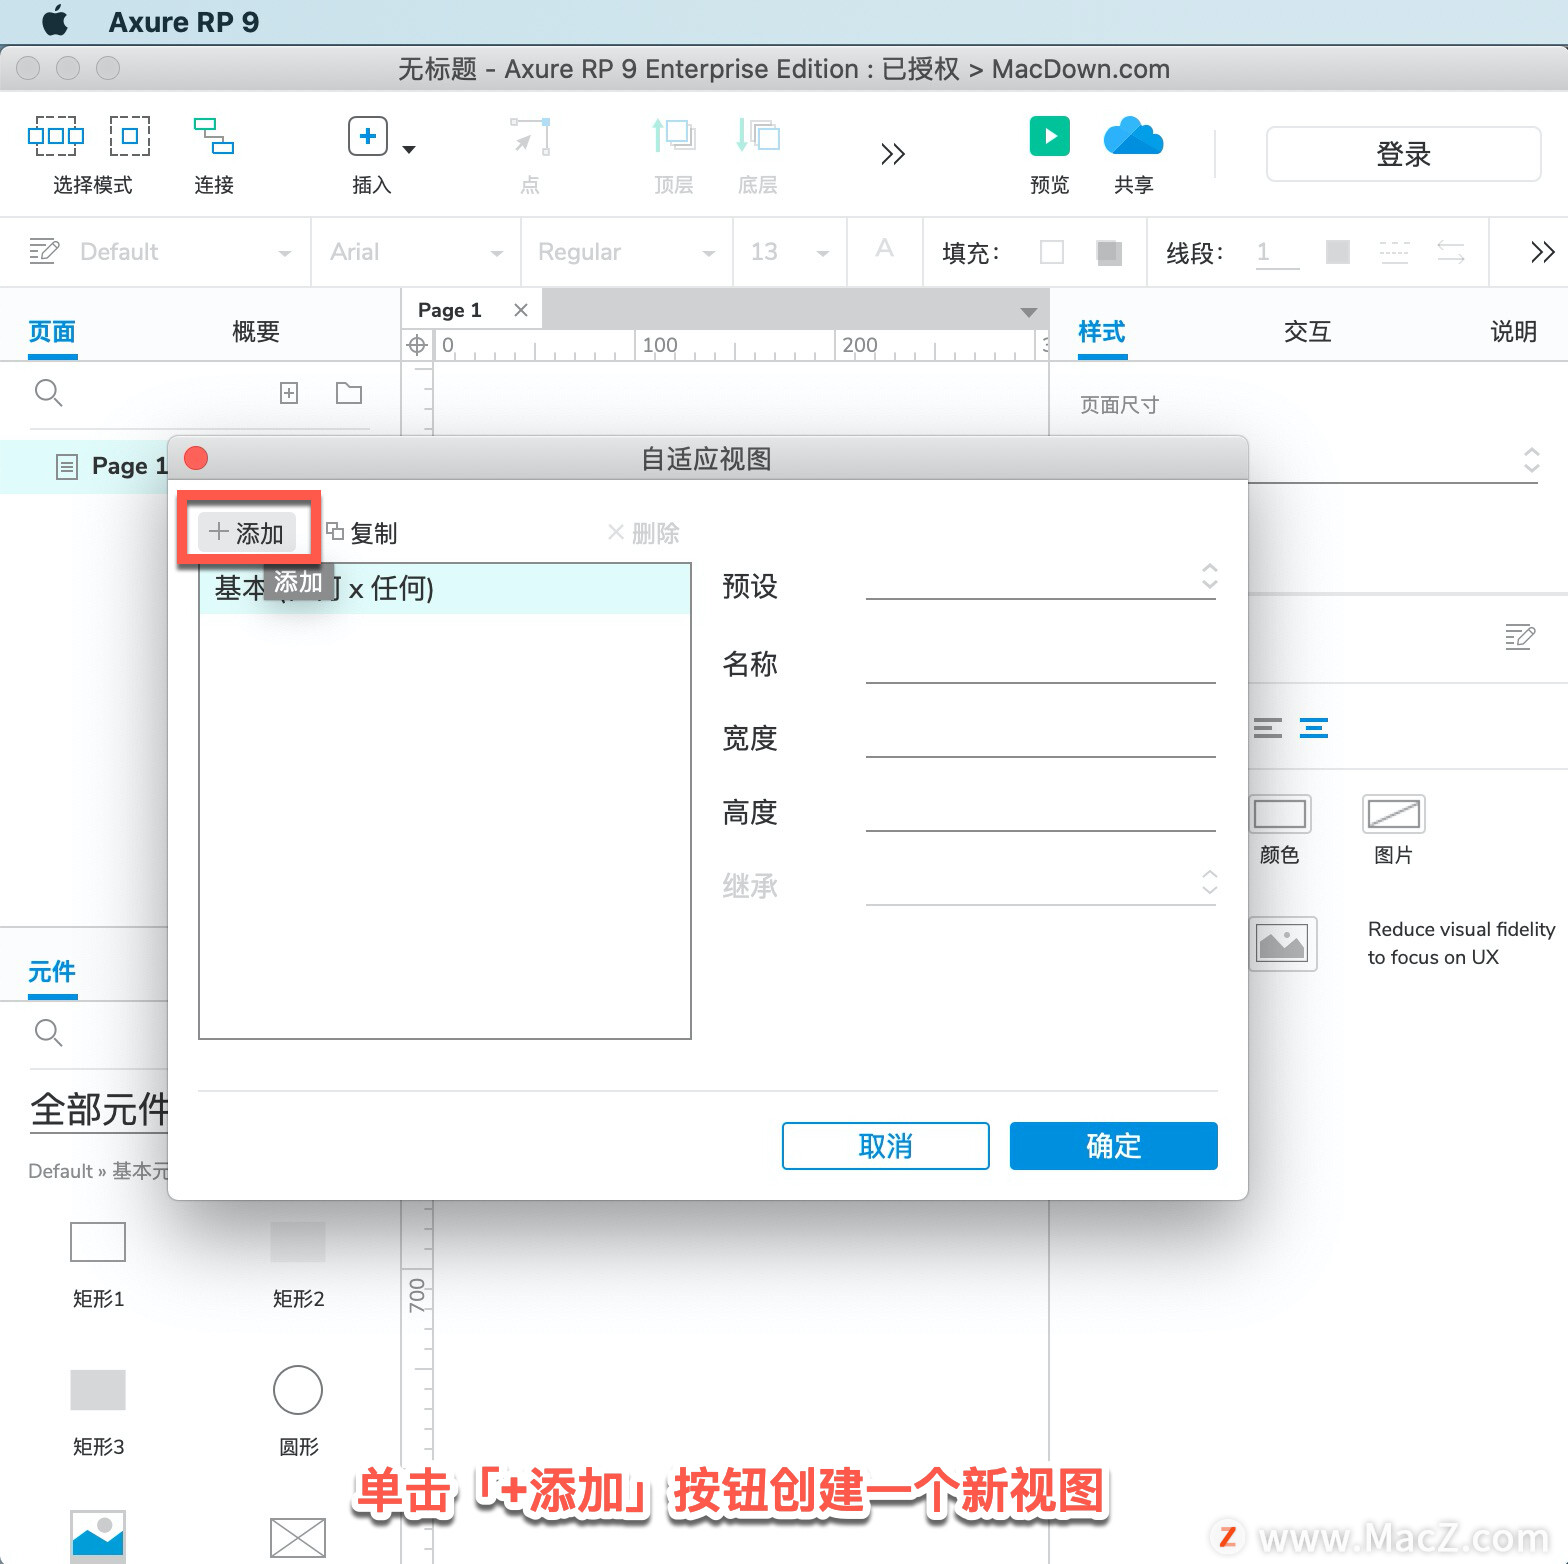The height and width of the screenshot is (1564, 1568).
Task: Close the Page 1 canvas tab
Action: [x=521, y=310]
